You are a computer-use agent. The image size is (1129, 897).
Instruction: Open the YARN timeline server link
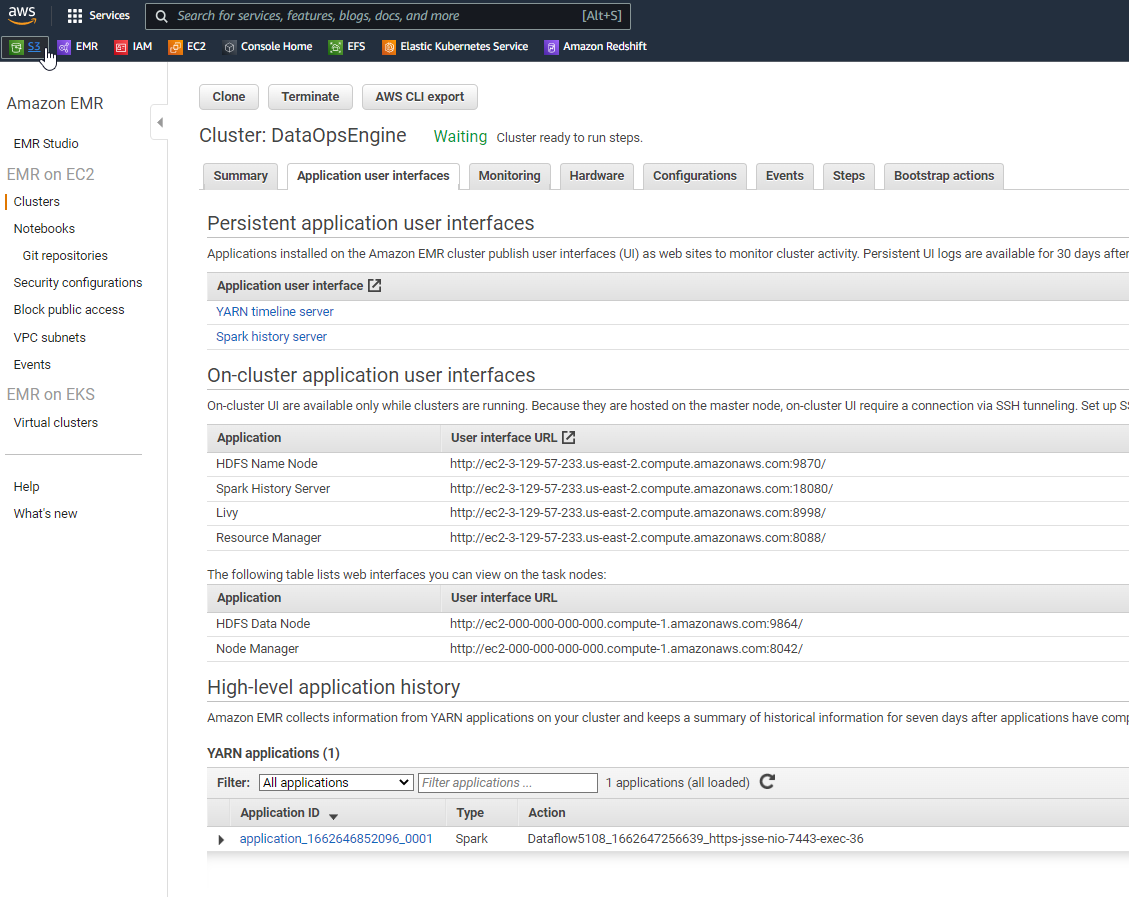tap(275, 312)
